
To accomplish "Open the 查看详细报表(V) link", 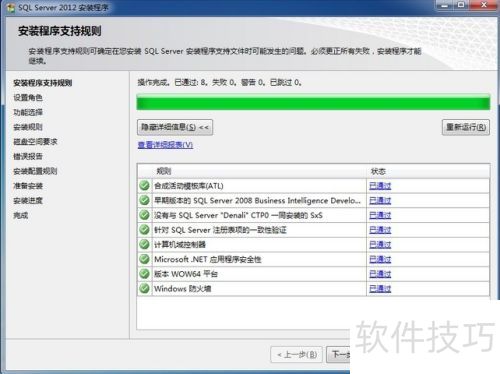I will 165,145.
